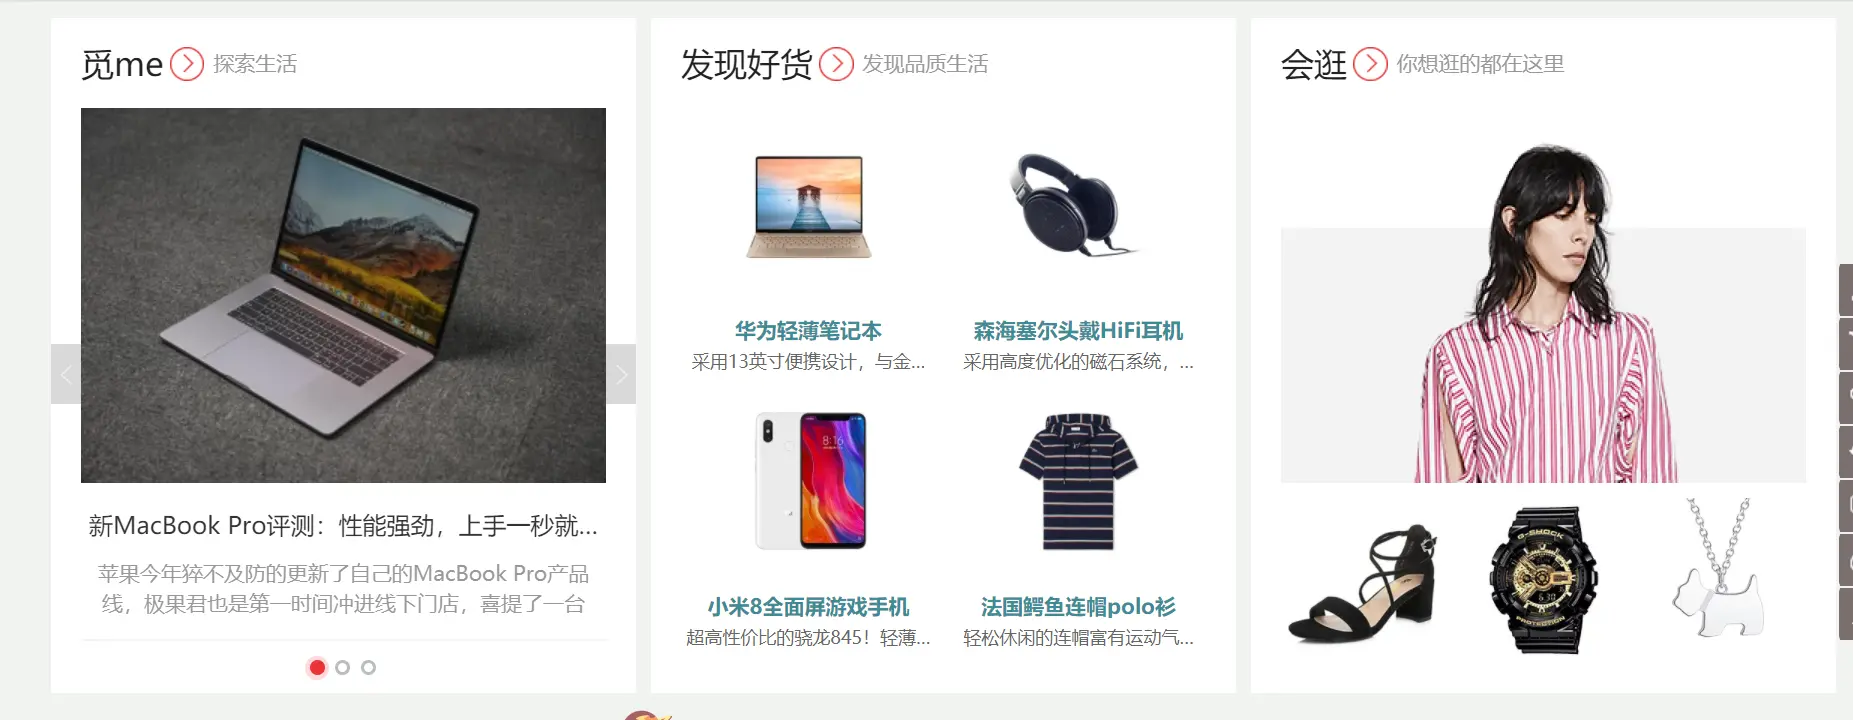The width and height of the screenshot is (1853, 720).
Task: Click the G-Shock watch thumbnail
Action: [x=1543, y=580]
